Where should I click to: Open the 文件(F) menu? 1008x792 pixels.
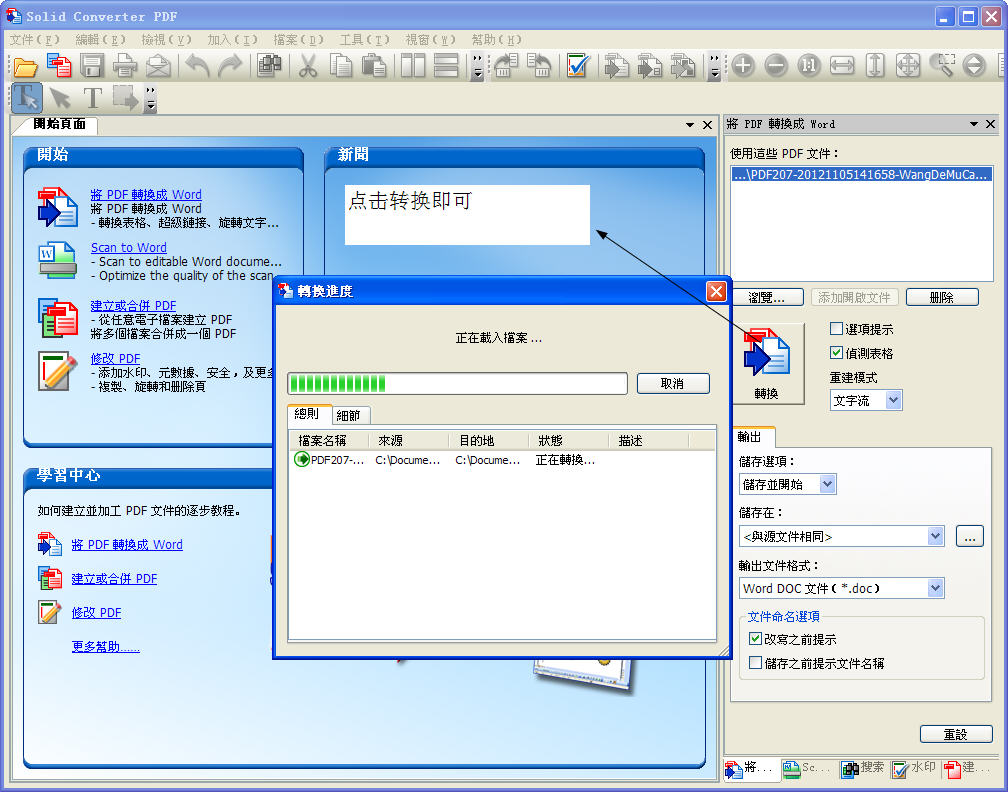[34, 40]
